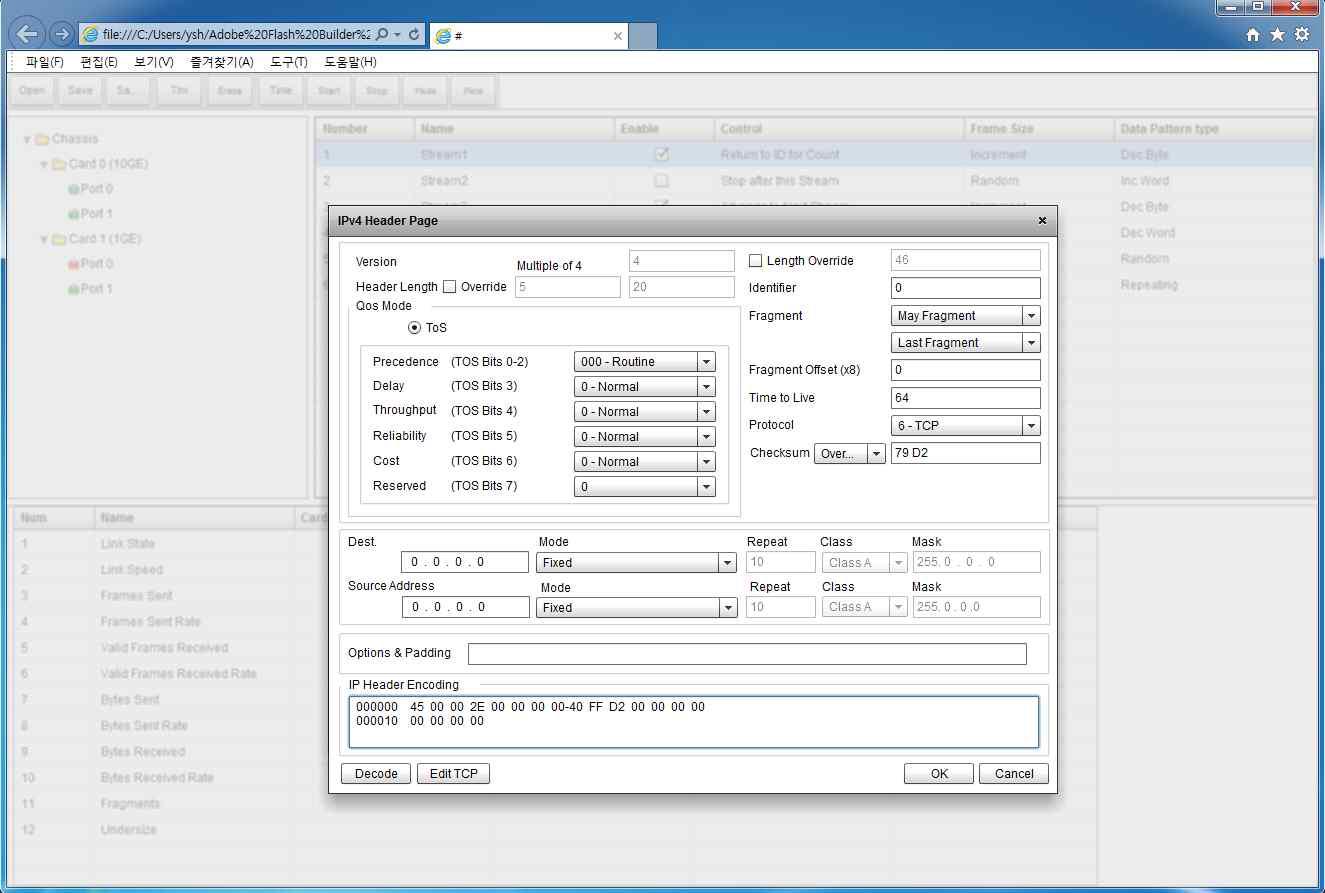1325x893 pixels.
Task: Click the browser forward arrow
Action: [x=61, y=34]
